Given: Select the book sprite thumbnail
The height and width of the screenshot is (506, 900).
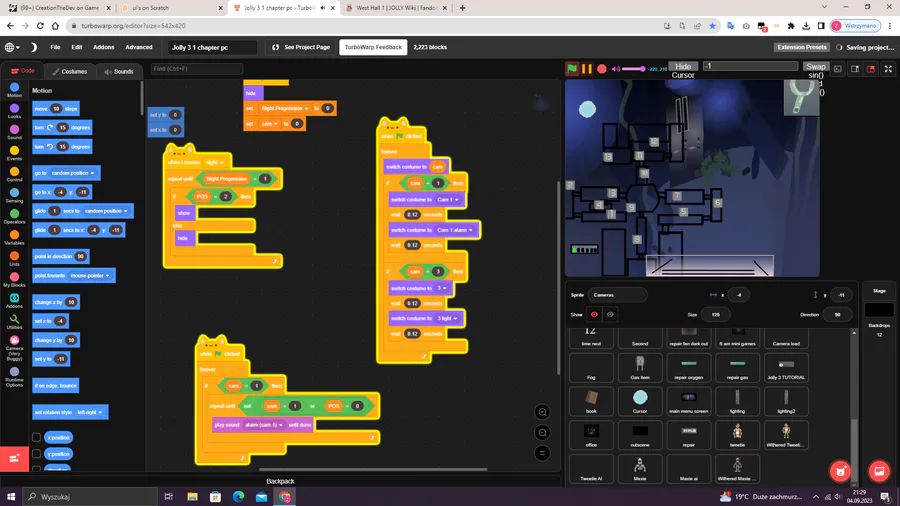Looking at the screenshot, I should point(591,401).
